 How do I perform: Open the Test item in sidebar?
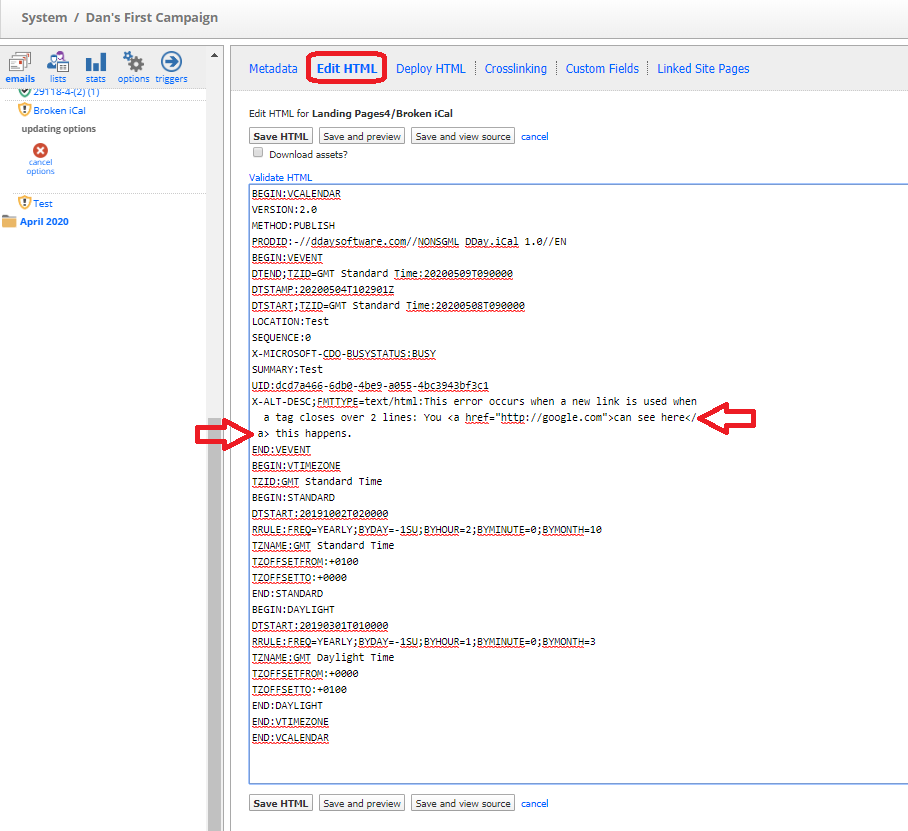point(43,203)
